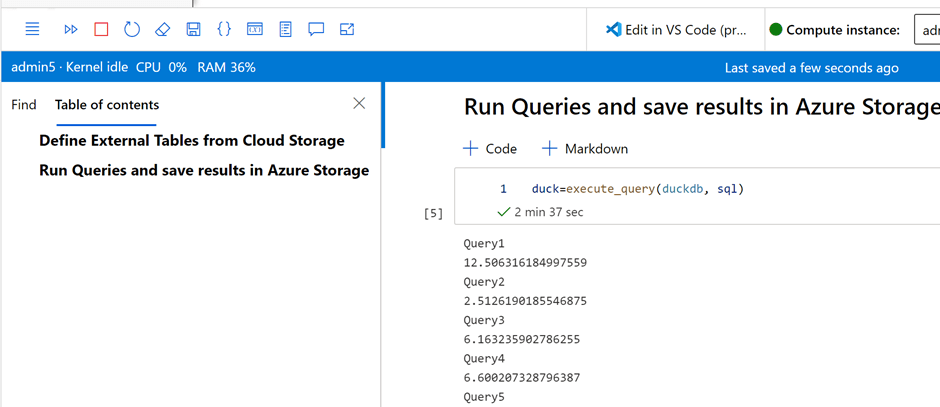The image size is (940, 407).
Task: Jump to Define External Tables from Cloud Storage
Action: pyautogui.click(x=192, y=141)
